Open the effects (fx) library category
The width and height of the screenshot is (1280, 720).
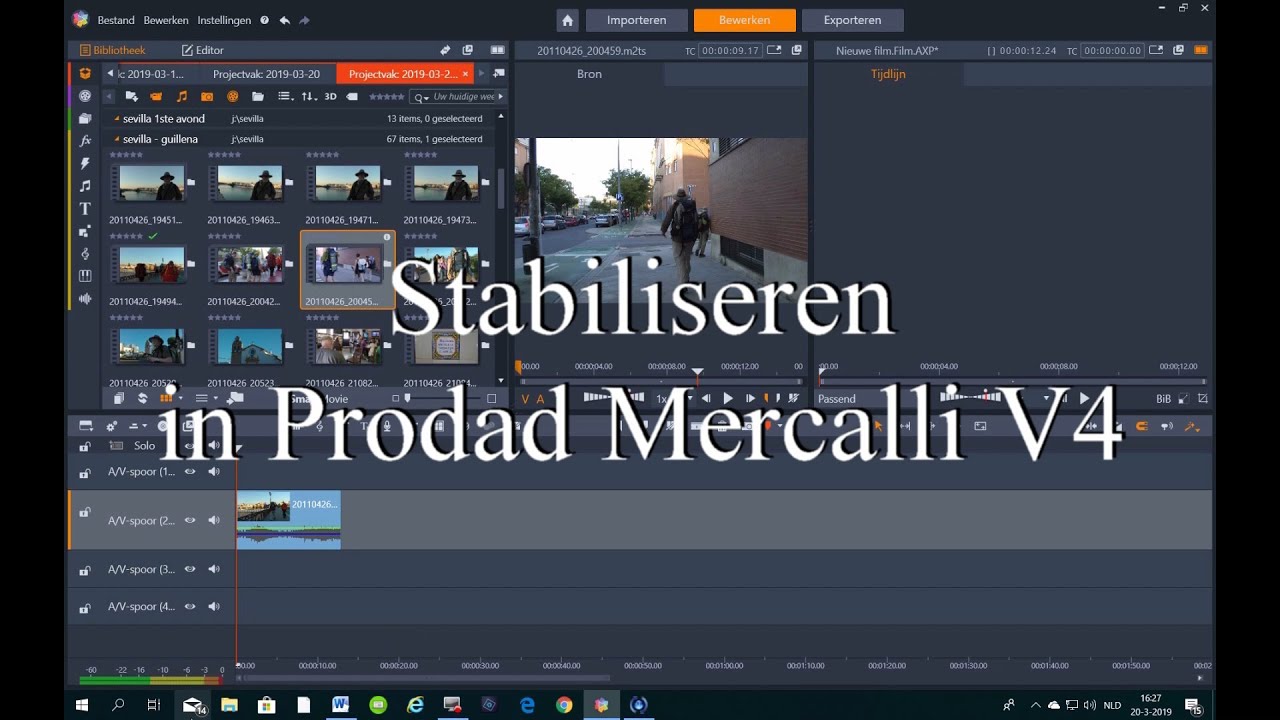[85, 141]
